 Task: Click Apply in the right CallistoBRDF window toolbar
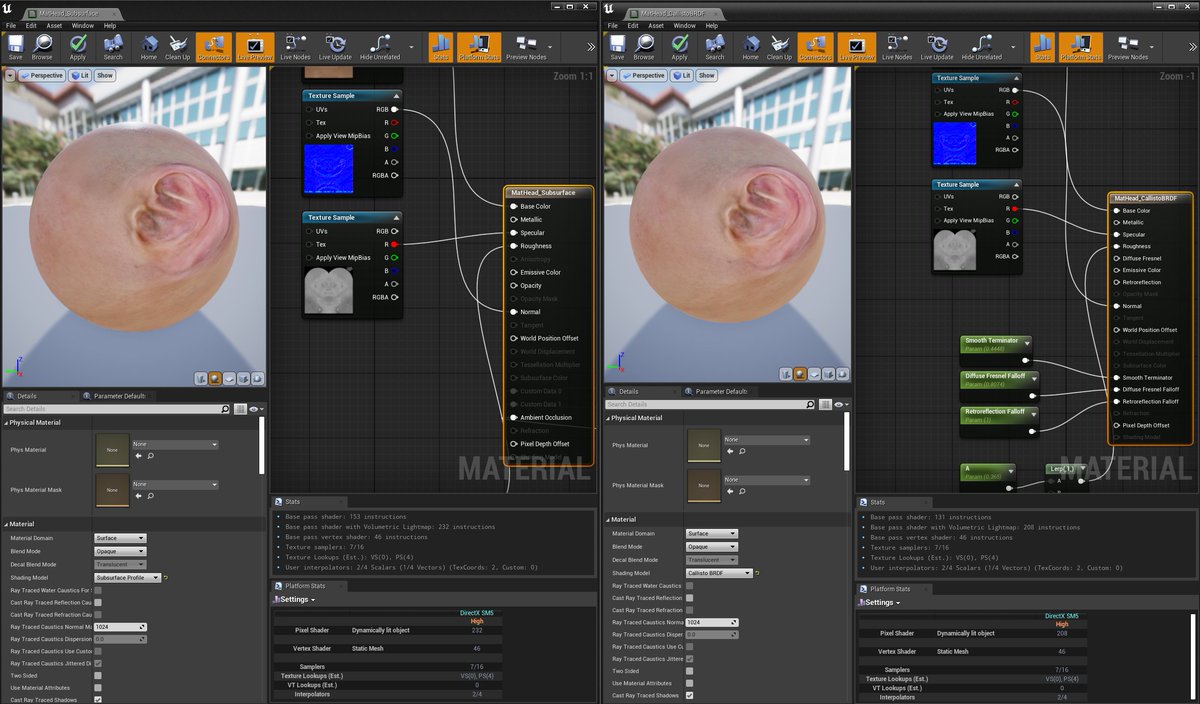click(680, 47)
